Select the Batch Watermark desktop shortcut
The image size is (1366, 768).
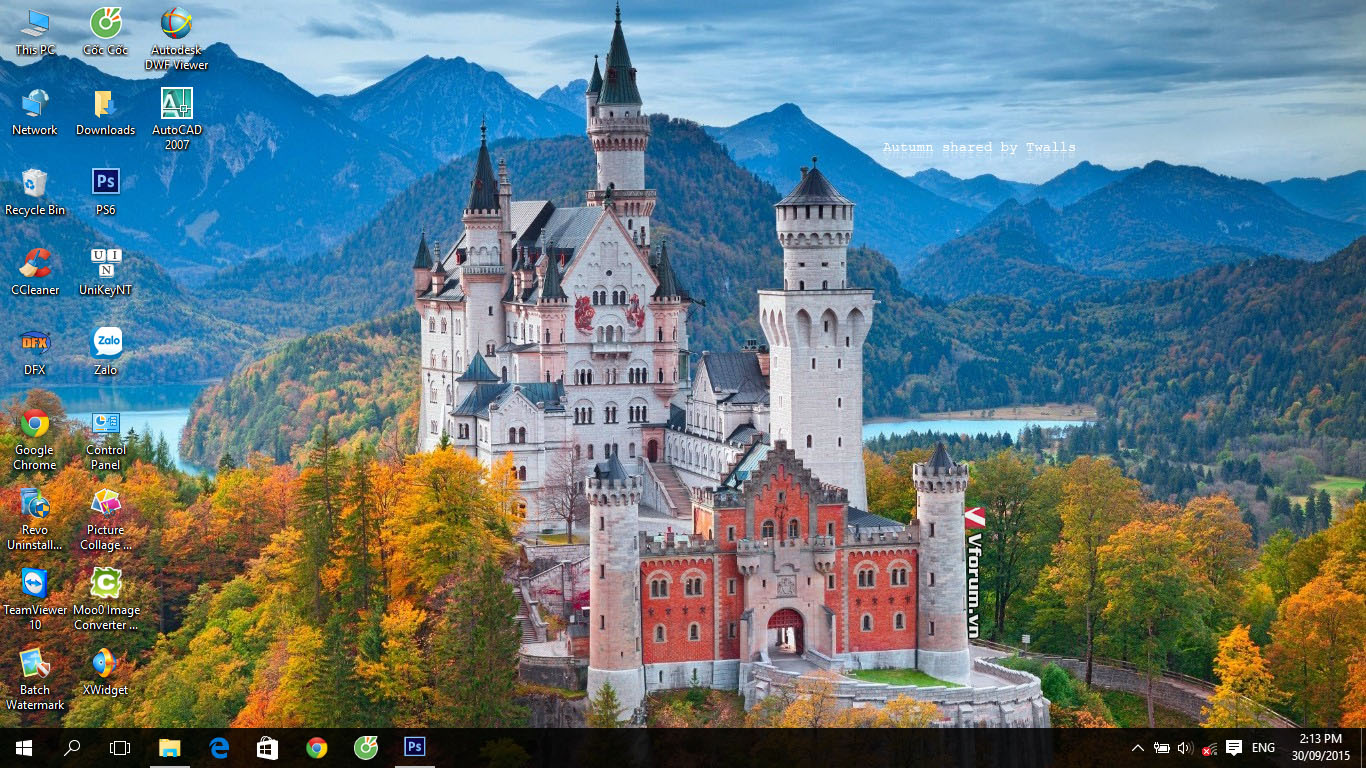click(x=35, y=679)
